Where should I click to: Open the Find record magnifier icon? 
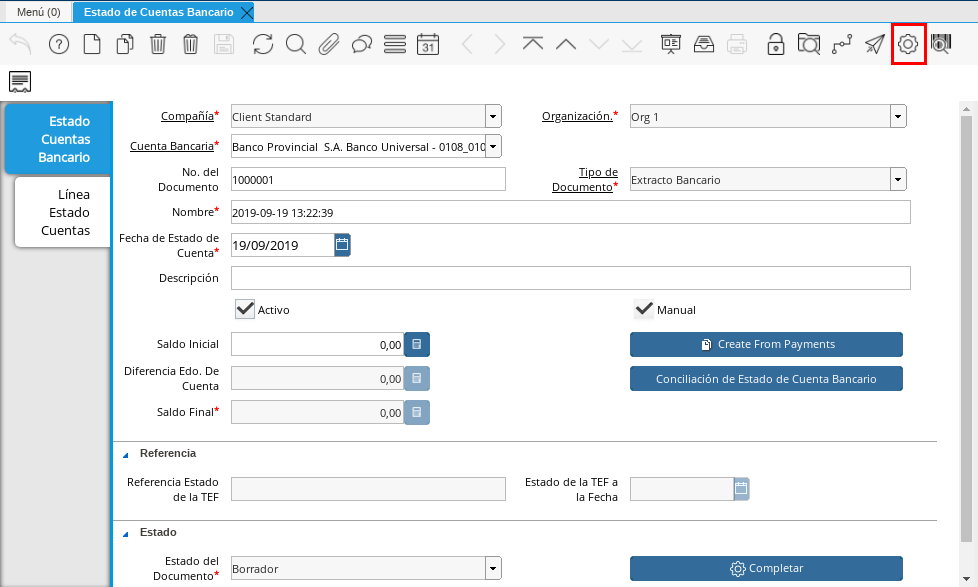click(x=295, y=44)
